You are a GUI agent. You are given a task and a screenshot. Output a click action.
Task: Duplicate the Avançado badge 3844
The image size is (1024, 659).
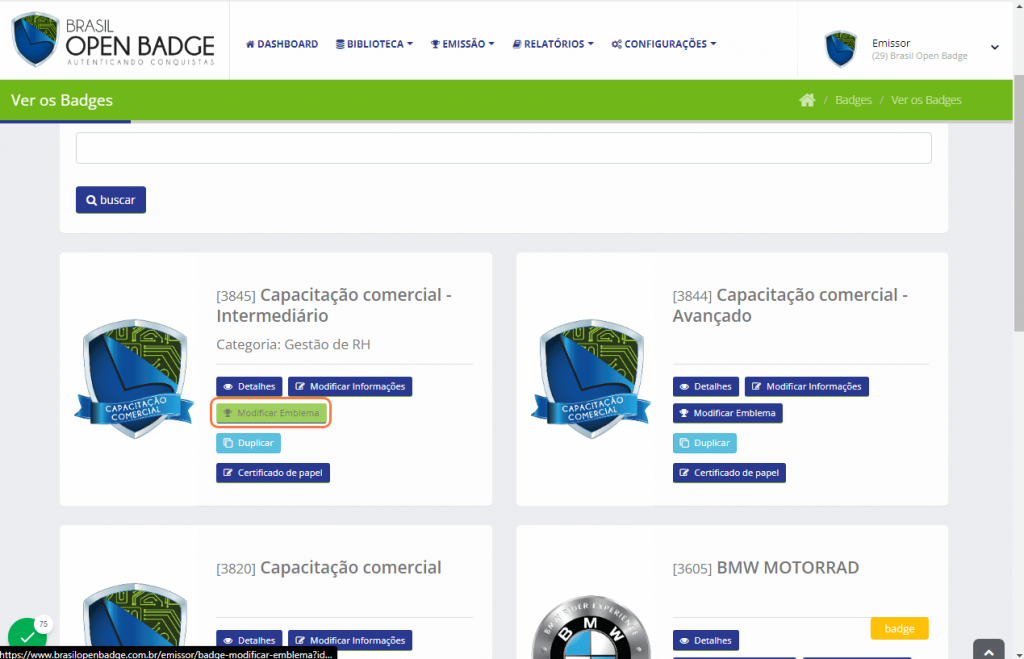point(705,443)
